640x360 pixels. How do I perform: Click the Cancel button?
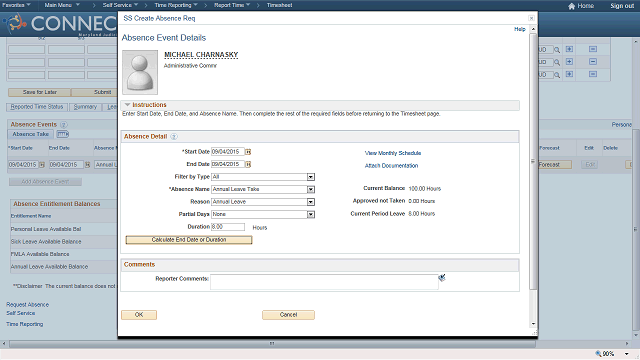288,315
